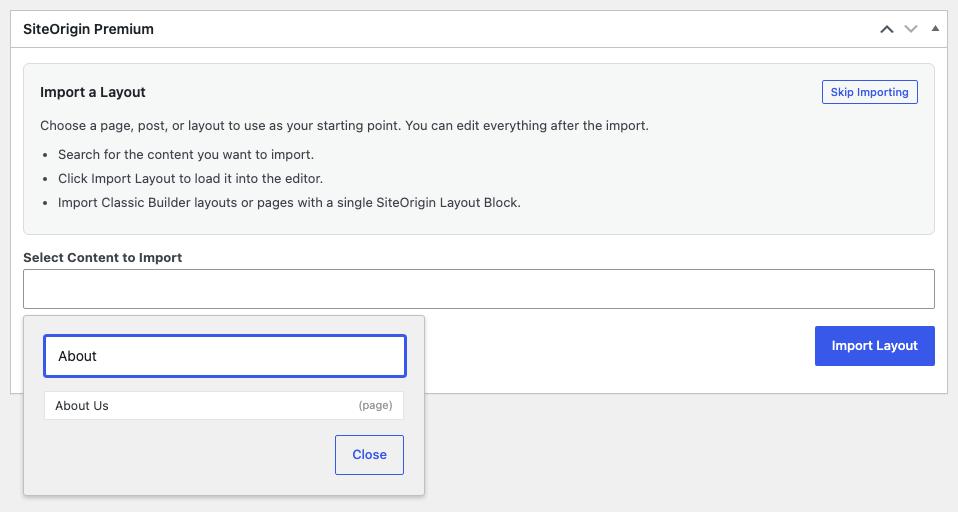Screen dimensions: 958x512
Task: Click the Import a Layout heading
Action: coord(93,92)
